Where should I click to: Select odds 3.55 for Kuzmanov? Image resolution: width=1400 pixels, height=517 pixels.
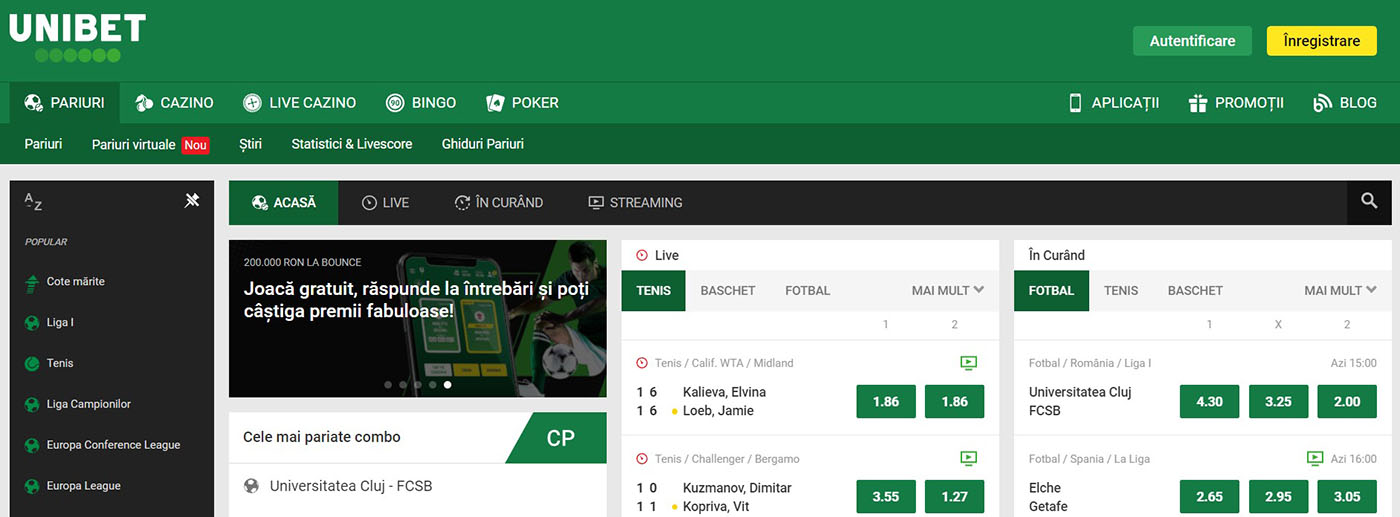pos(886,497)
